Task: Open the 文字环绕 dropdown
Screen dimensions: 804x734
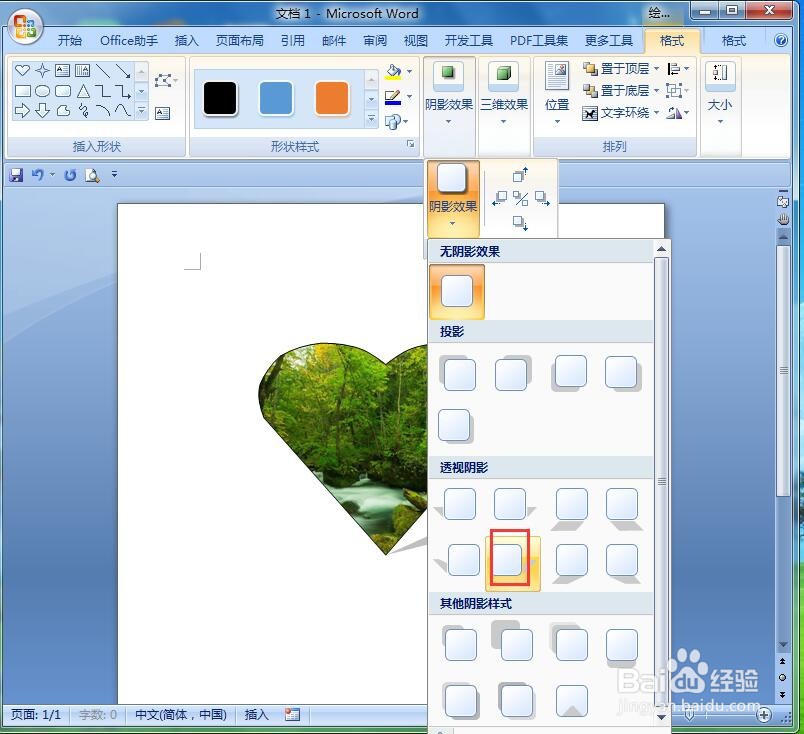Action: 620,113
